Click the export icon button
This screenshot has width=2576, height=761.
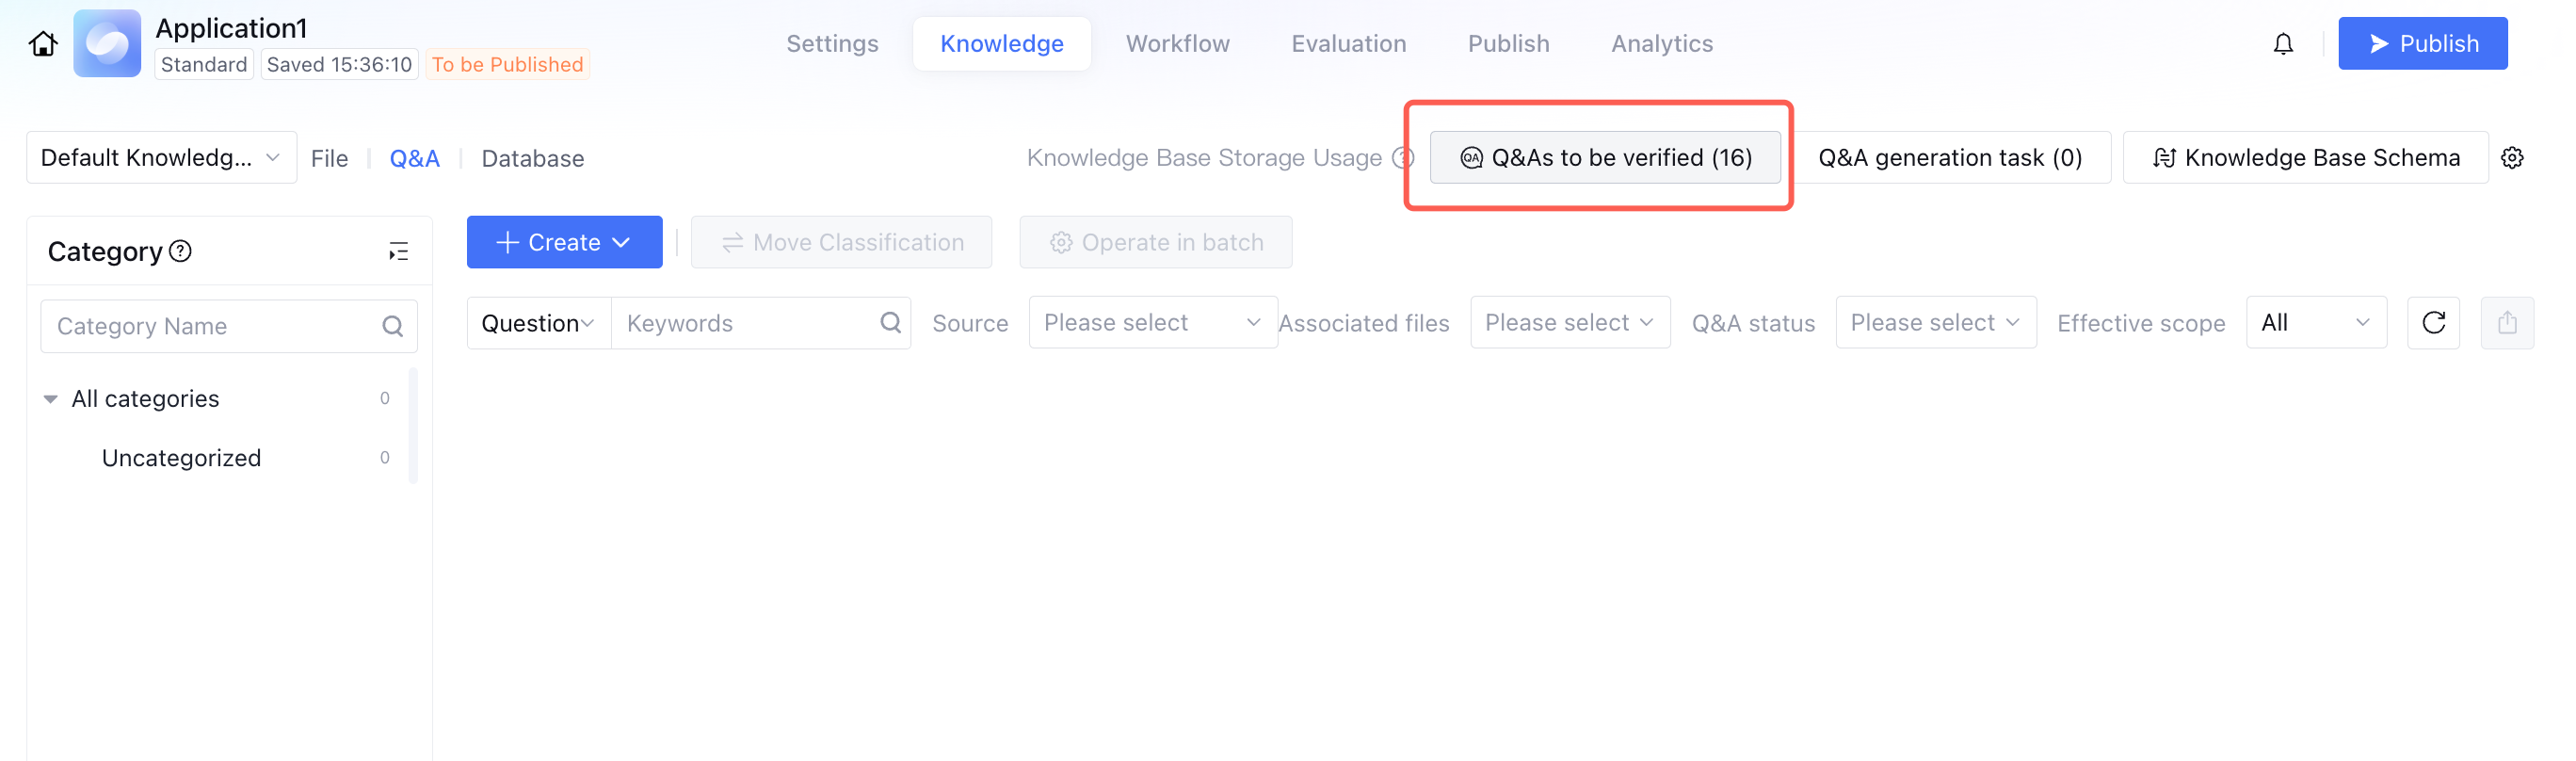2506,323
